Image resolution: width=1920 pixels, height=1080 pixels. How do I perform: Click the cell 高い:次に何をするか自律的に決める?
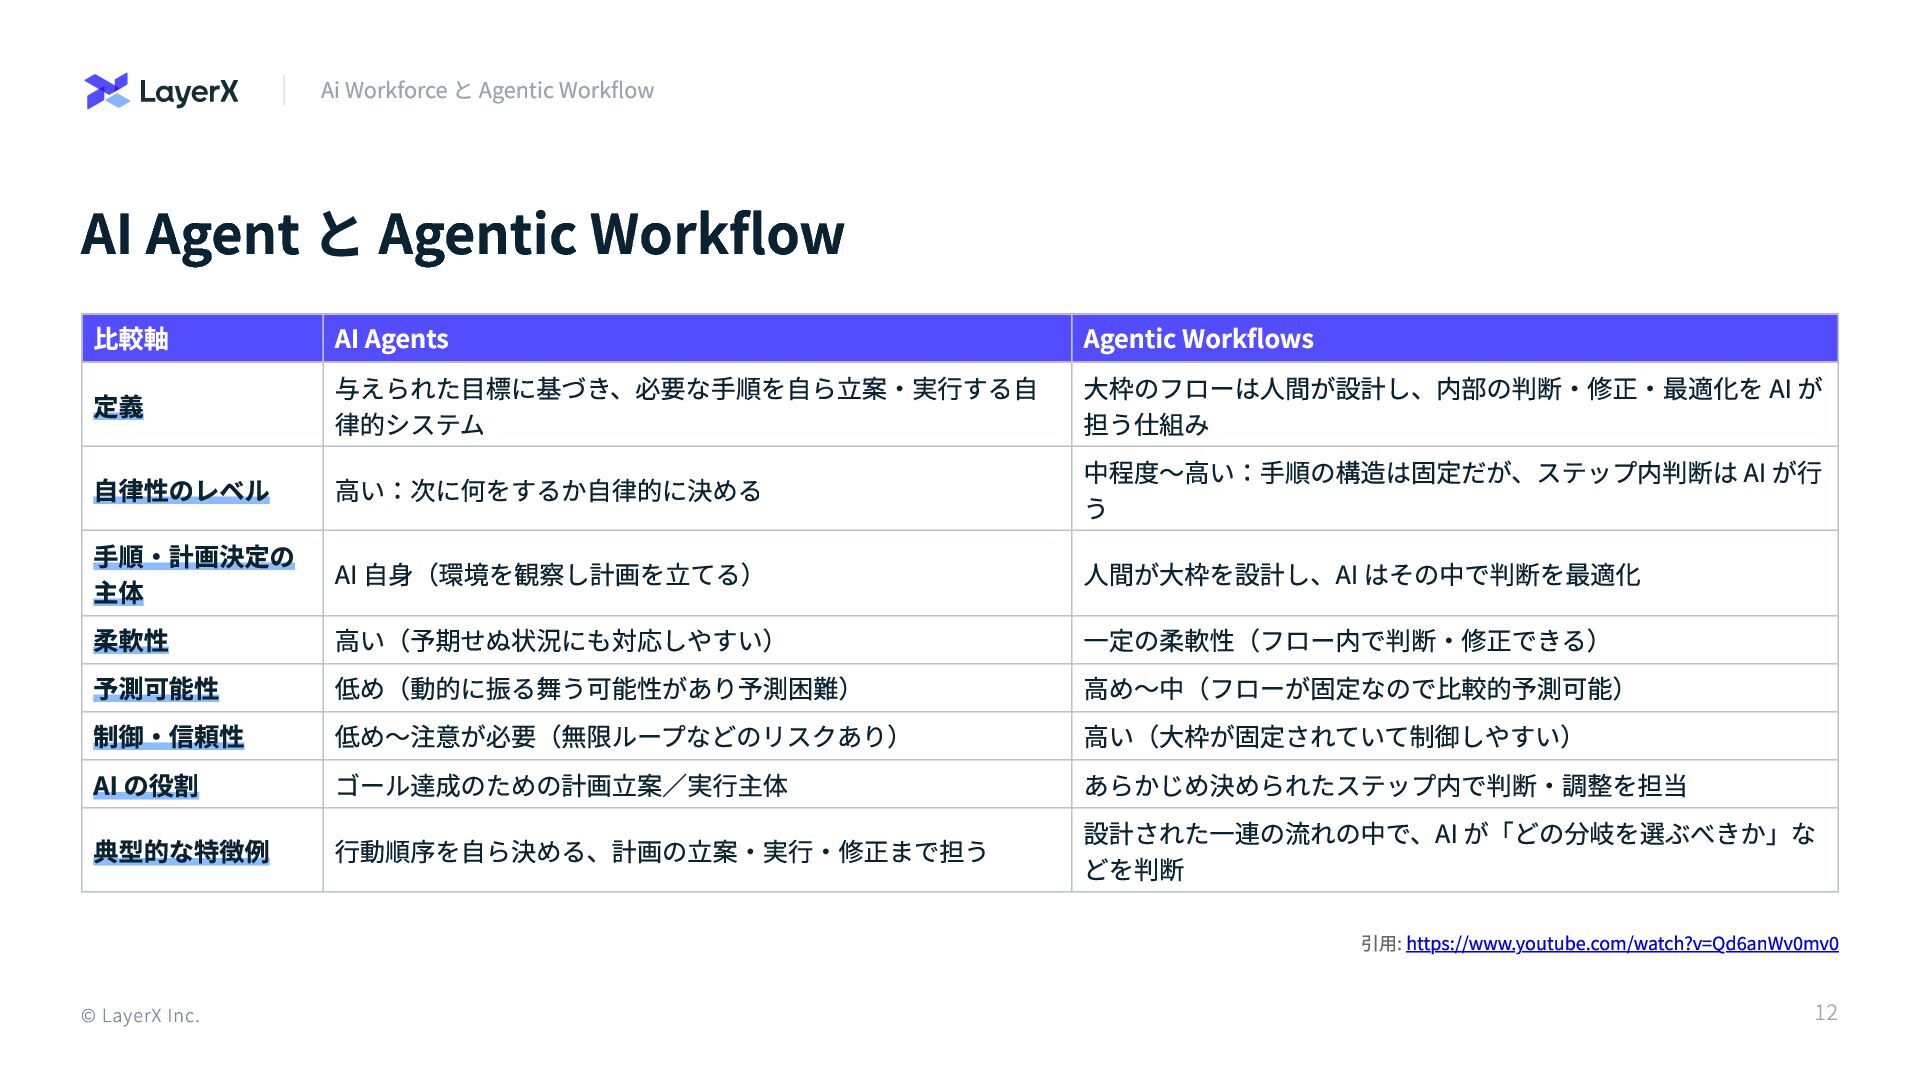548,490
